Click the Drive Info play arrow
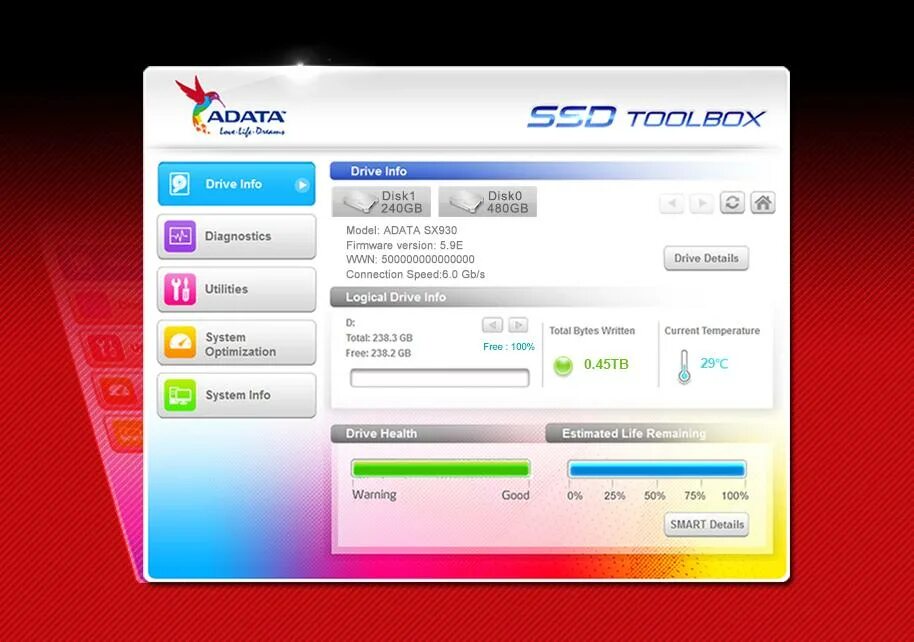Image resolution: width=914 pixels, height=642 pixels. 302,185
